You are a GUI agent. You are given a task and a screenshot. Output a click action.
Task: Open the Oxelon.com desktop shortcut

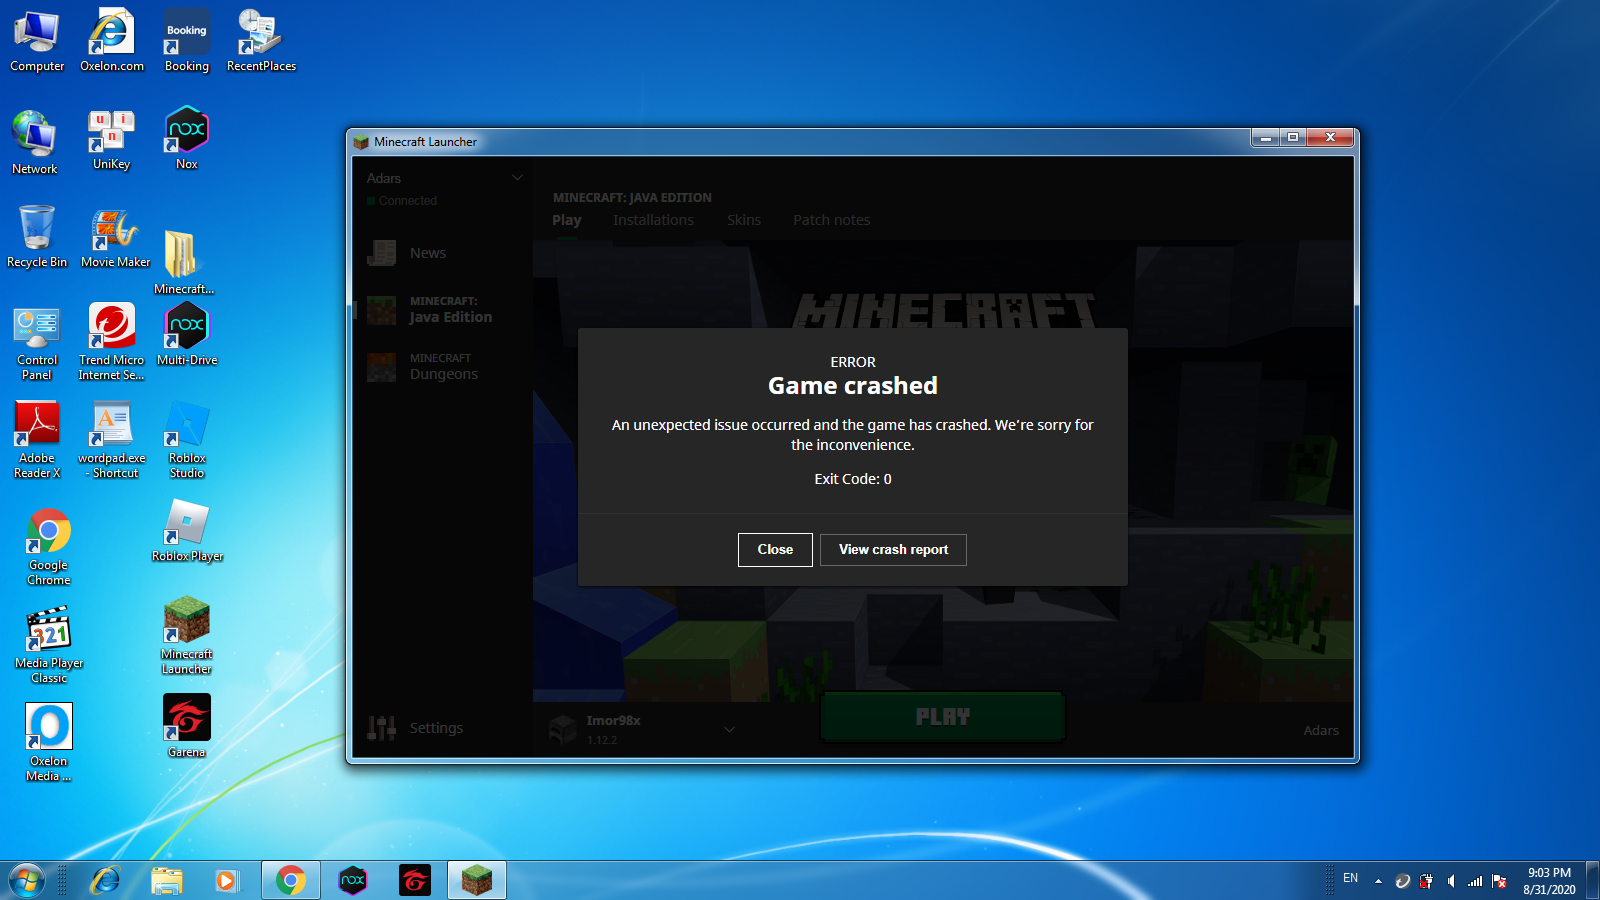pyautogui.click(x=112, y=42)
